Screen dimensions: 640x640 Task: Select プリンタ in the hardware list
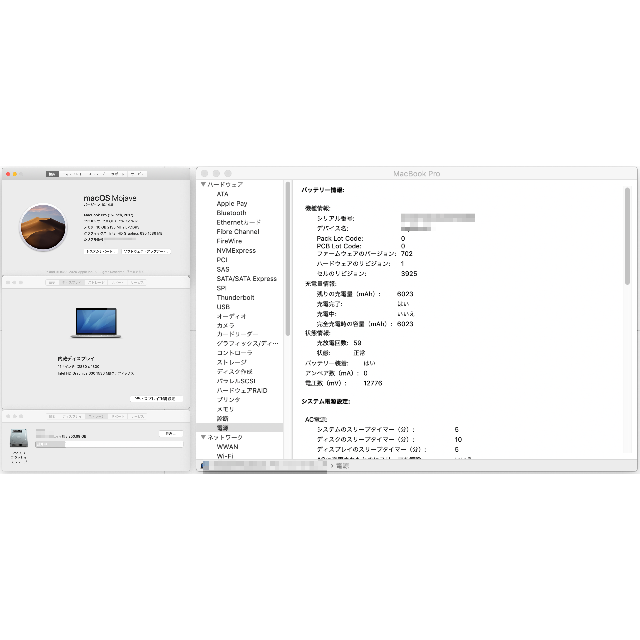pos(229,400)
